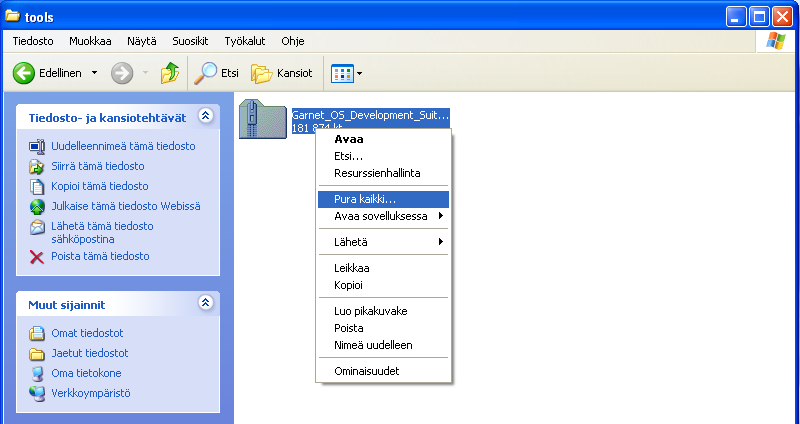Select Pura kaikki... to extract archive
800x424 pixels.
coord(384,199)
